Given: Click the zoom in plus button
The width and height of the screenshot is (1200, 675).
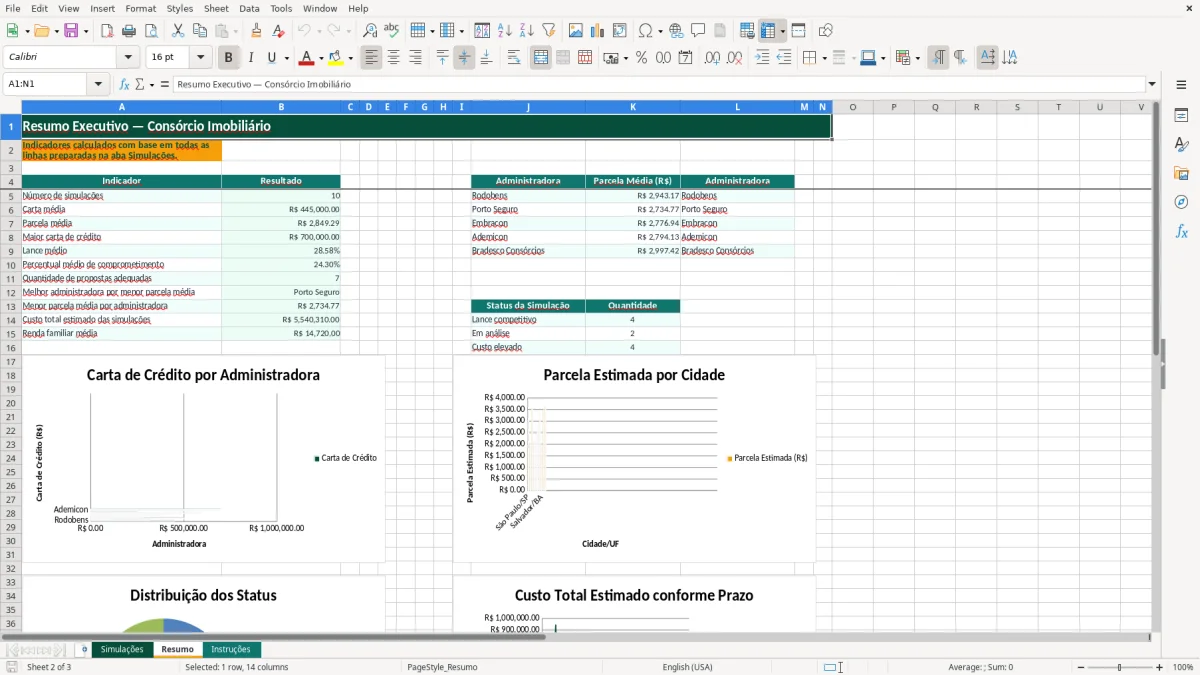Looking at the screenshot, I should (1160, 667).
